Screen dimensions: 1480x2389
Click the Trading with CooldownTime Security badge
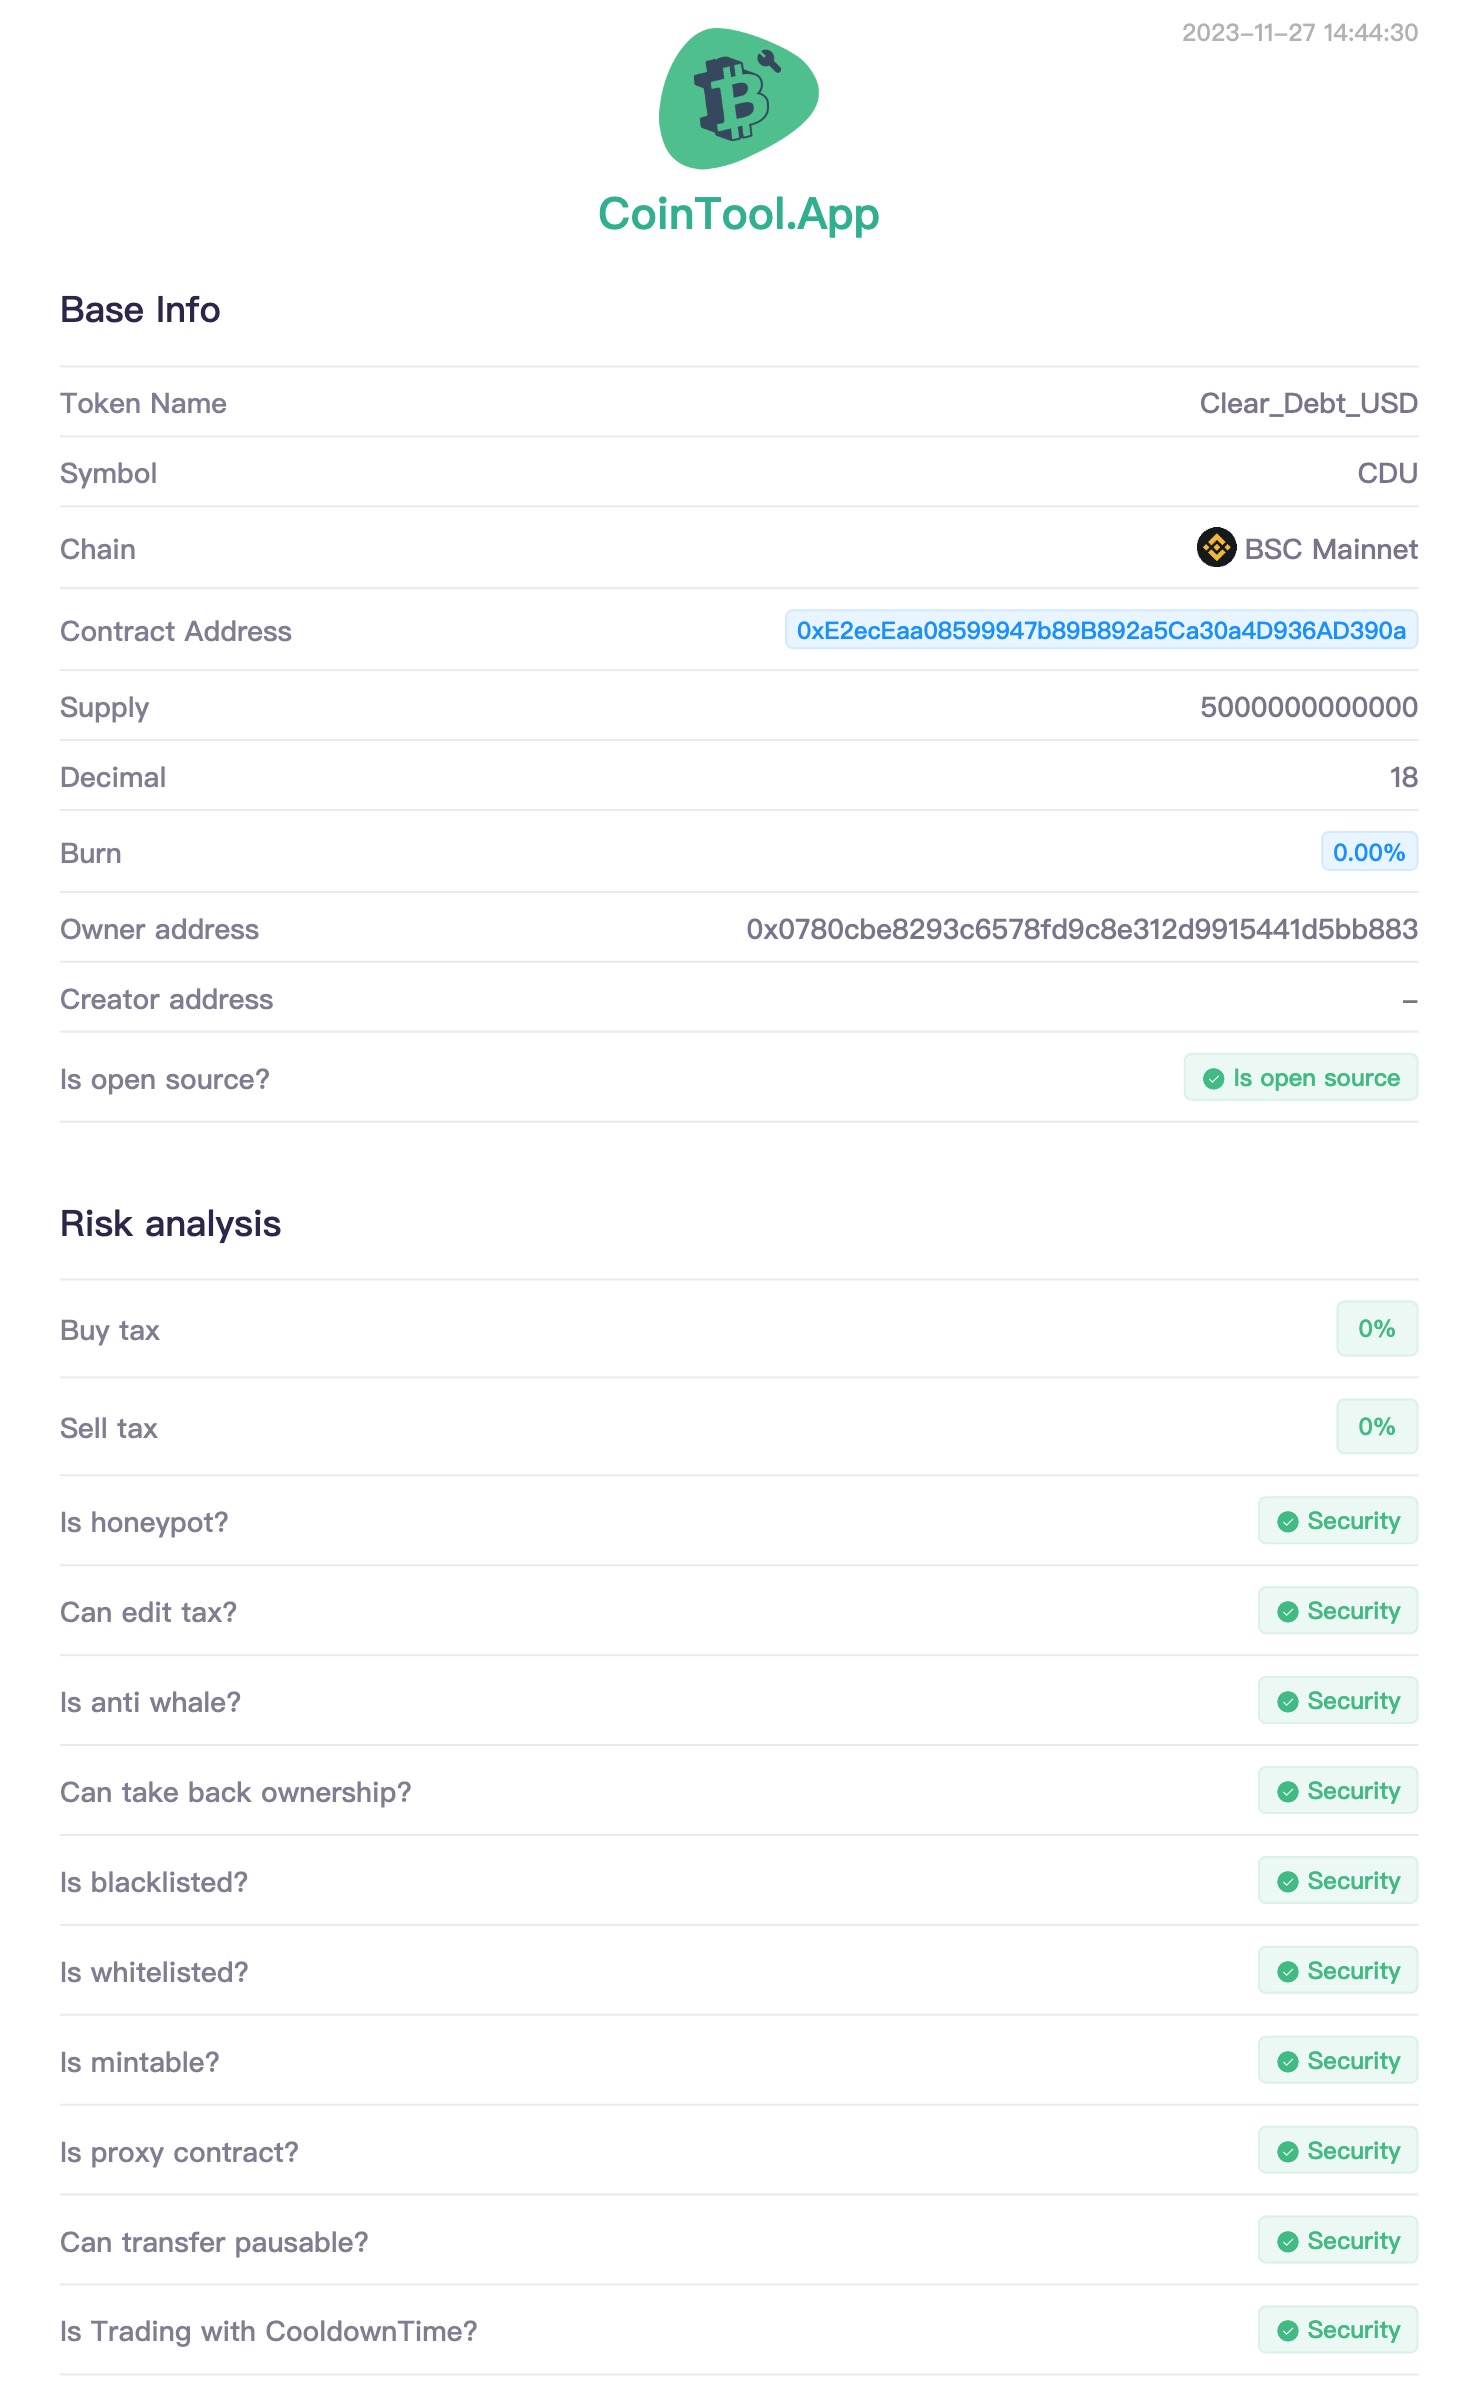[1338, 2330]
